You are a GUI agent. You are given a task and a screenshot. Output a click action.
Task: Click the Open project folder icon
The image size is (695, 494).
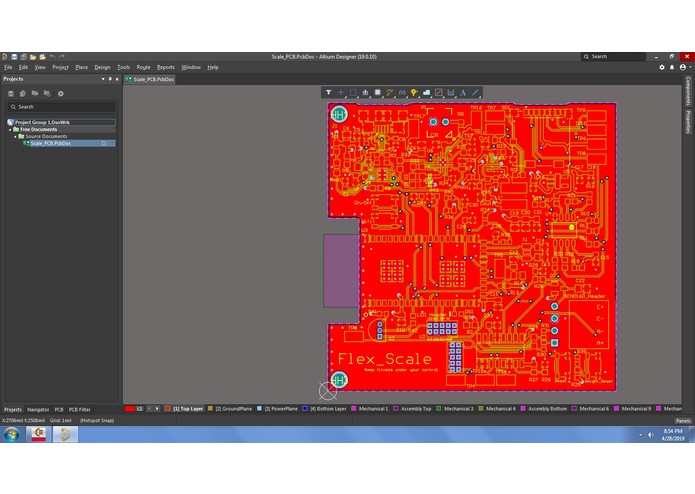point(43,57)
